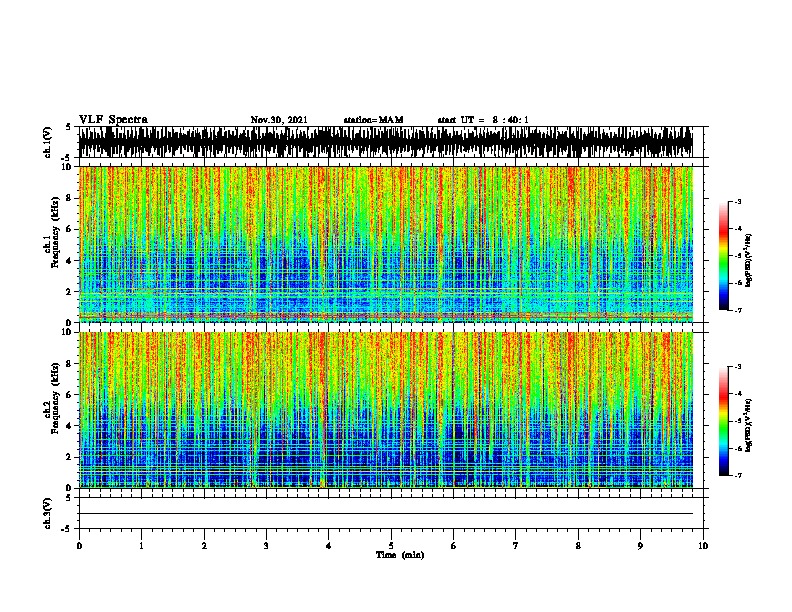
Task: Click the ch.2 color bar log(PSD) label
Action: pos(748,425)
